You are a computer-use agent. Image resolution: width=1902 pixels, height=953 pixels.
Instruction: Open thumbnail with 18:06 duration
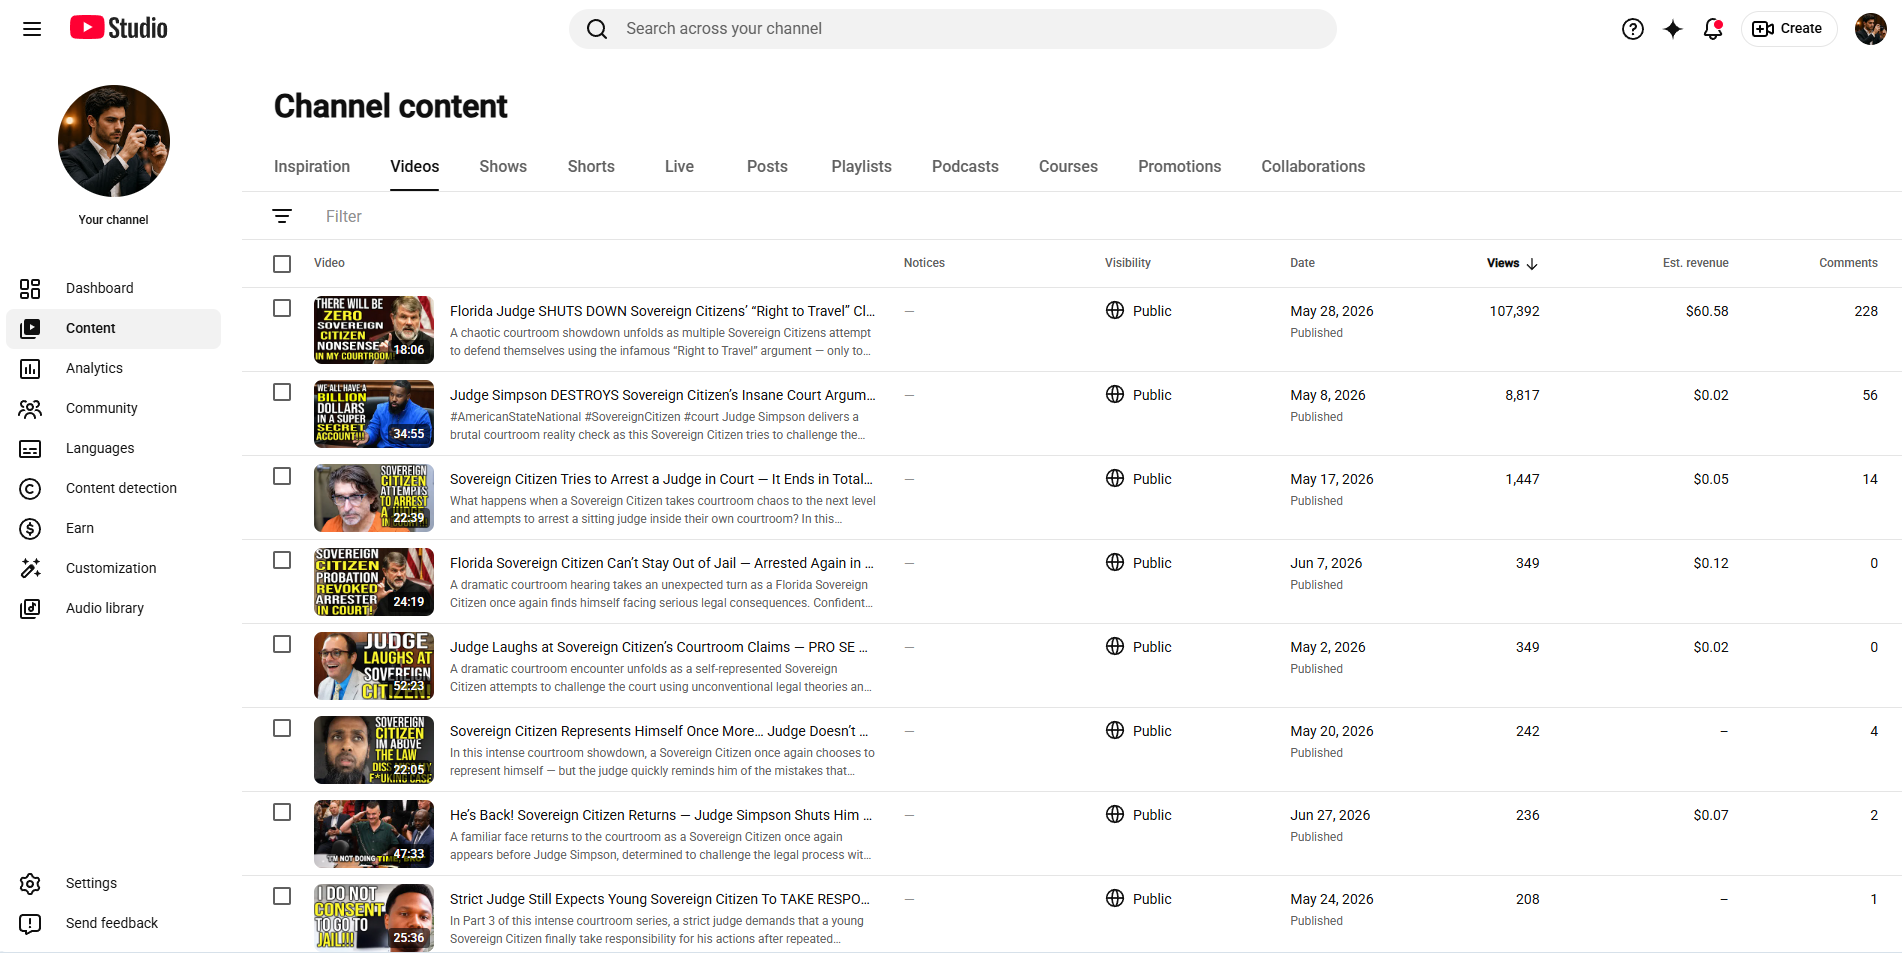click(x=374, y=330)
